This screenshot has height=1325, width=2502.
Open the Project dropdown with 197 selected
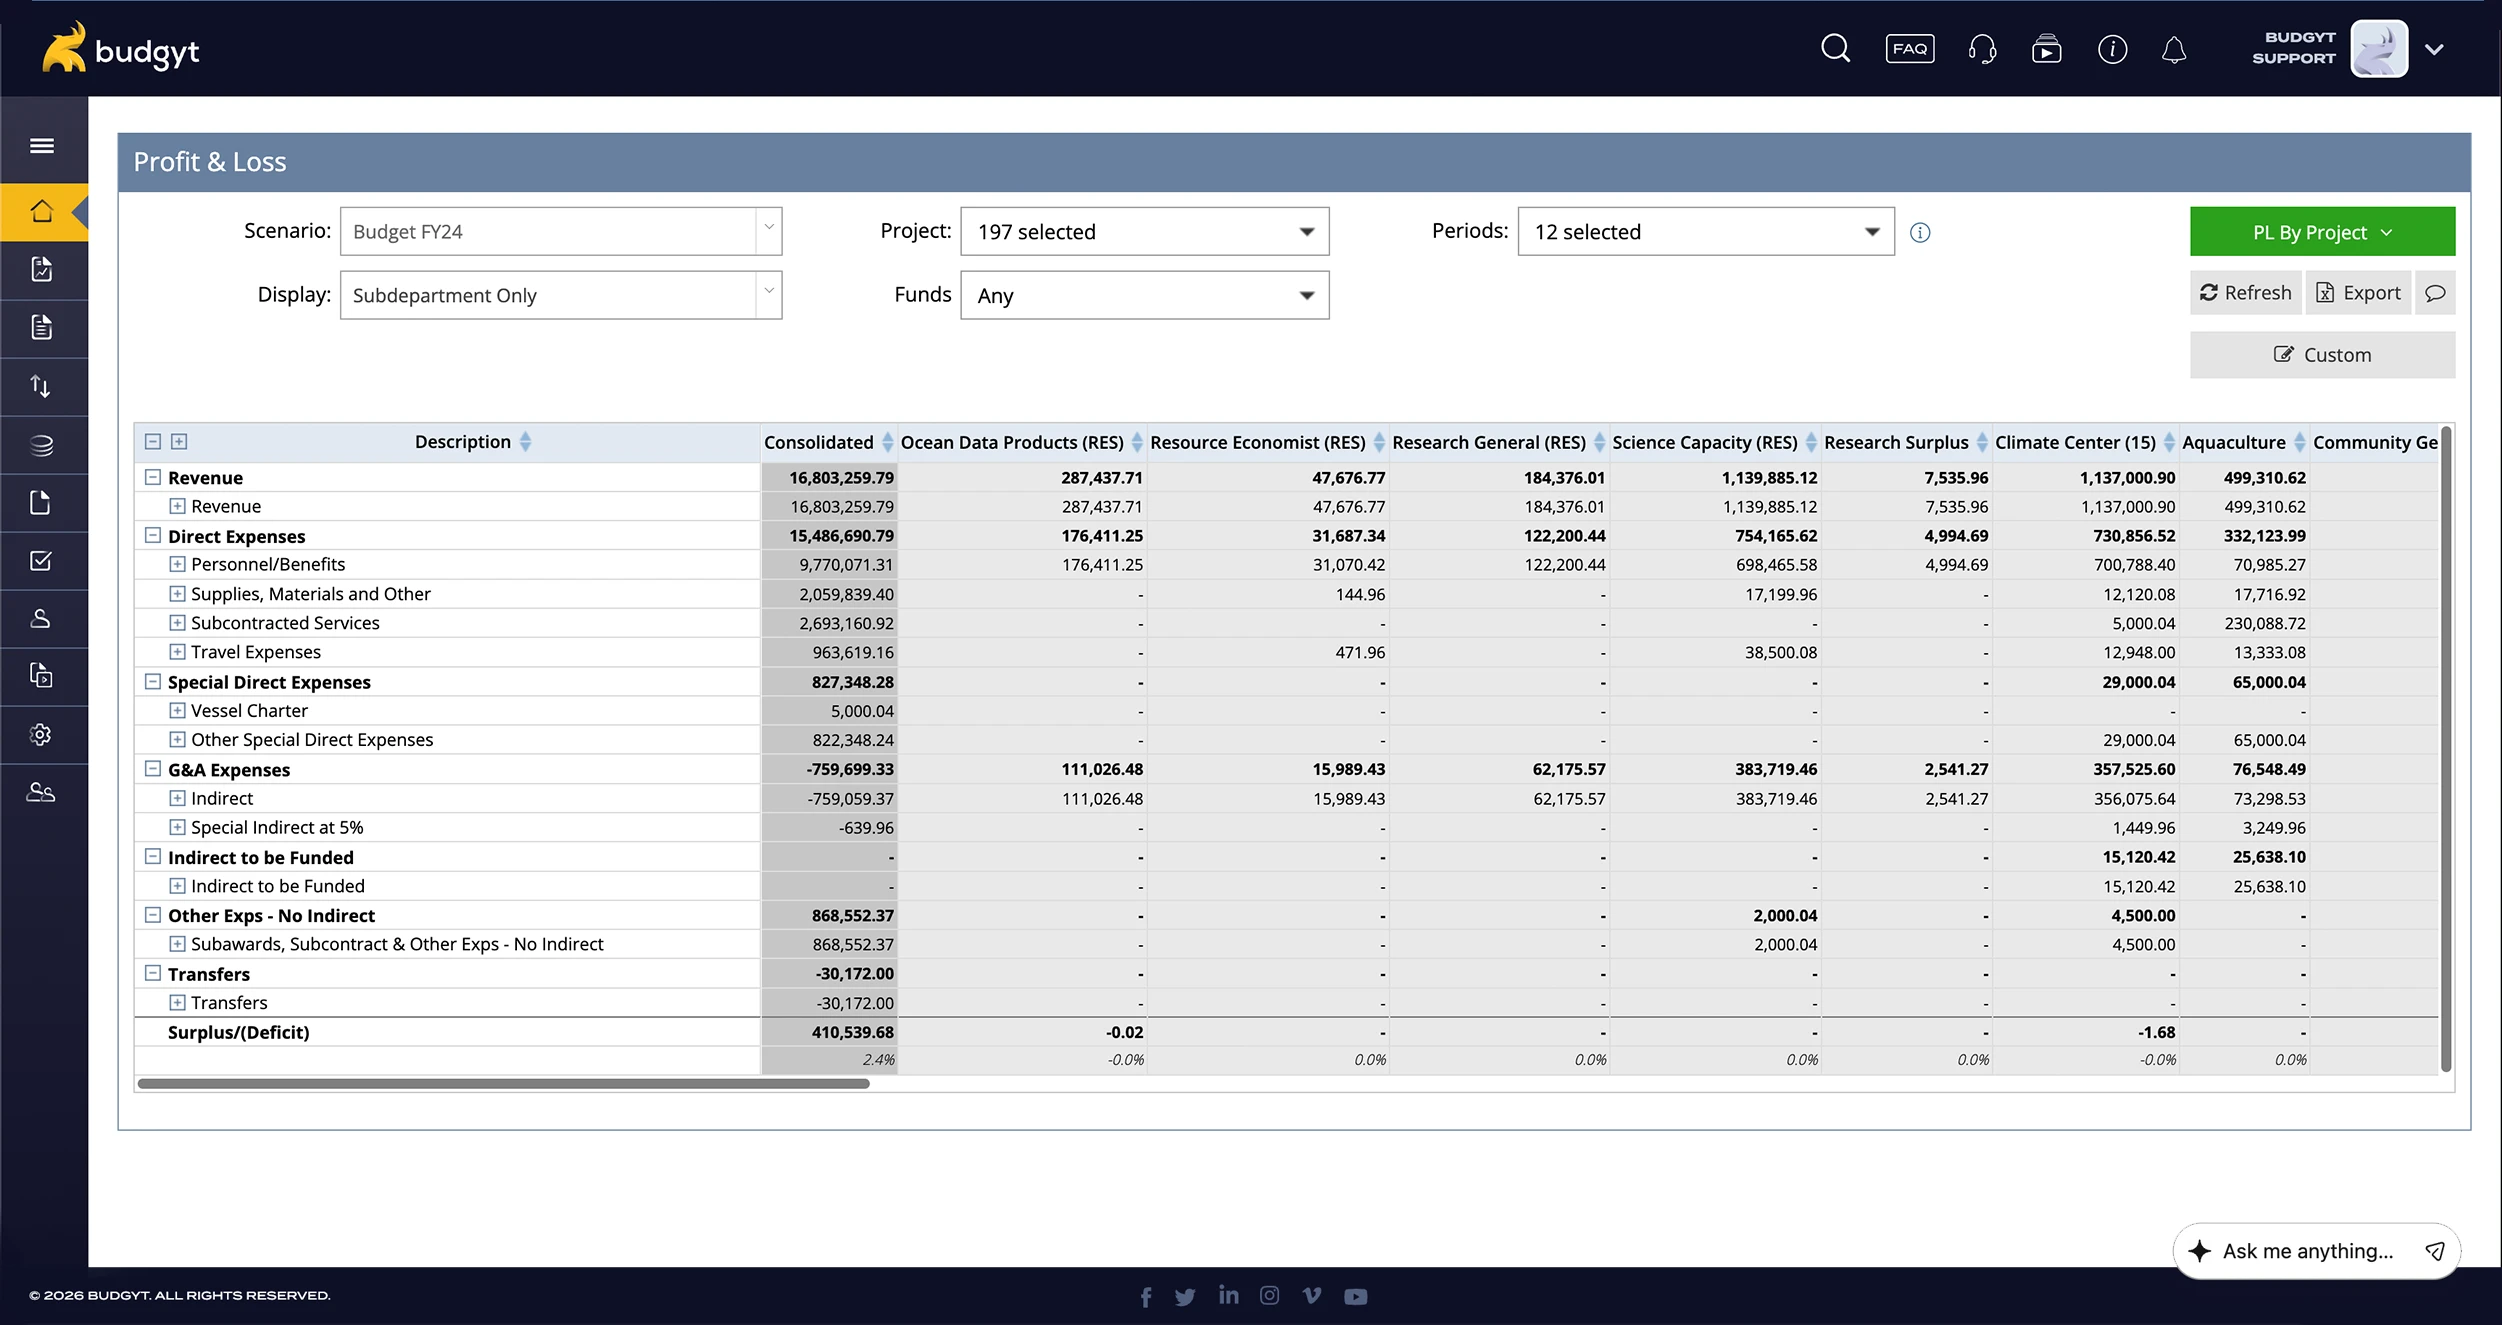coord(1144,232)
